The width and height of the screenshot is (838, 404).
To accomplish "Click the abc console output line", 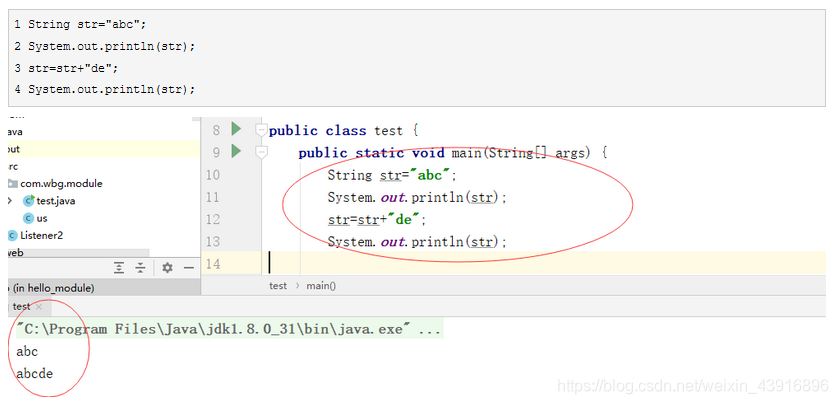I will point(27,352).
